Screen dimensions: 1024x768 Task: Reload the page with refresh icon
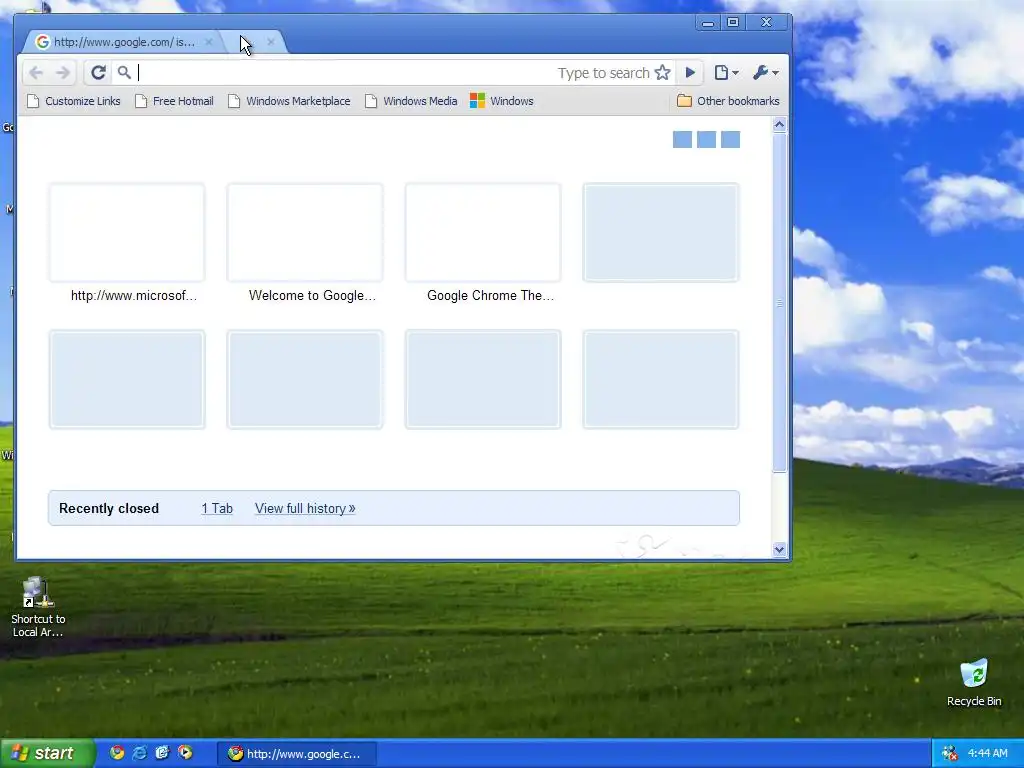coord(98,72)
